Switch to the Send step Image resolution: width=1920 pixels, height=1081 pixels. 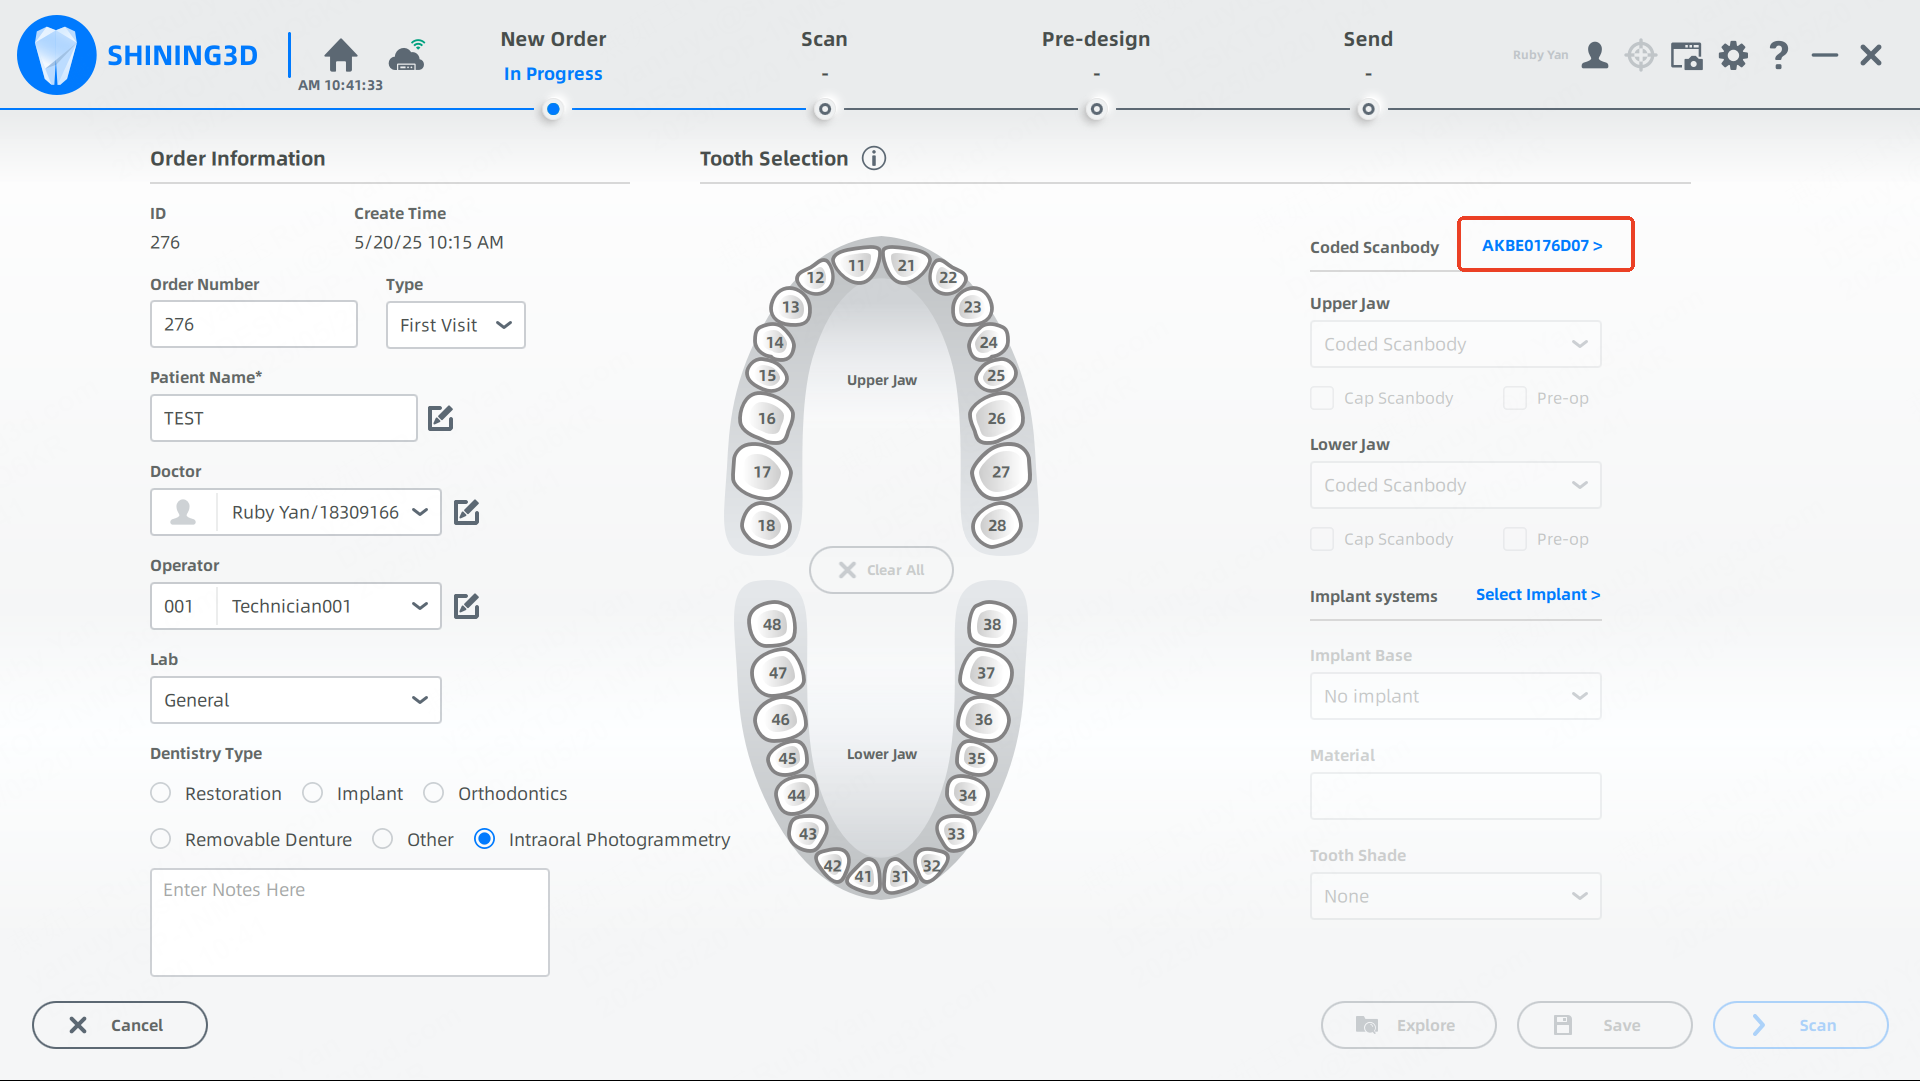pos(1367,40)
